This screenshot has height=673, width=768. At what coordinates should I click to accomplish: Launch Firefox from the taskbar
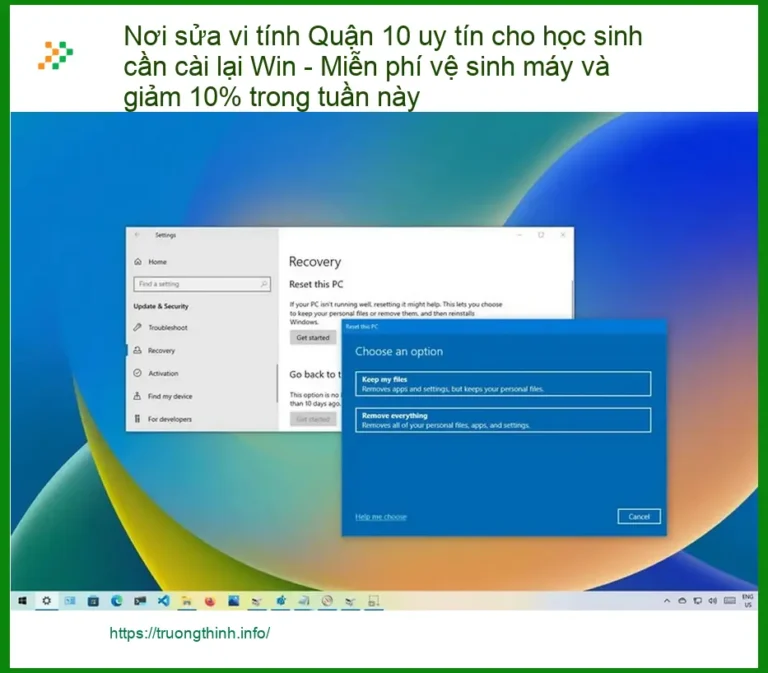point(210,601)
